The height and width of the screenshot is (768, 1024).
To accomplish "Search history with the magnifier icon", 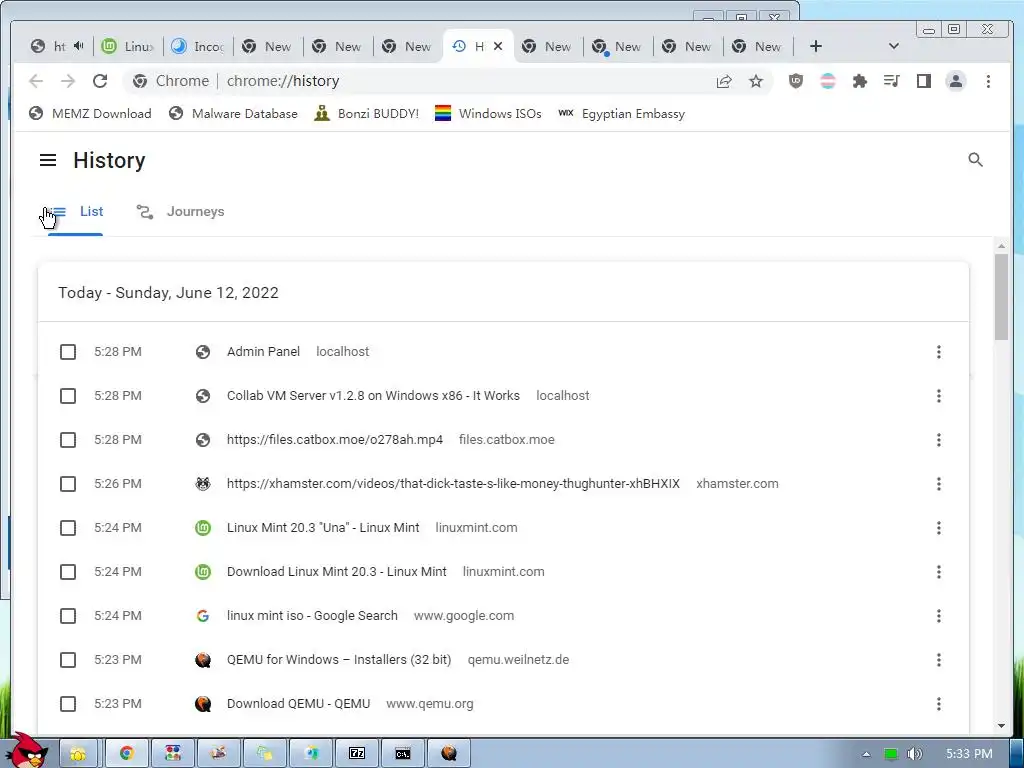I will click(975, 160).
